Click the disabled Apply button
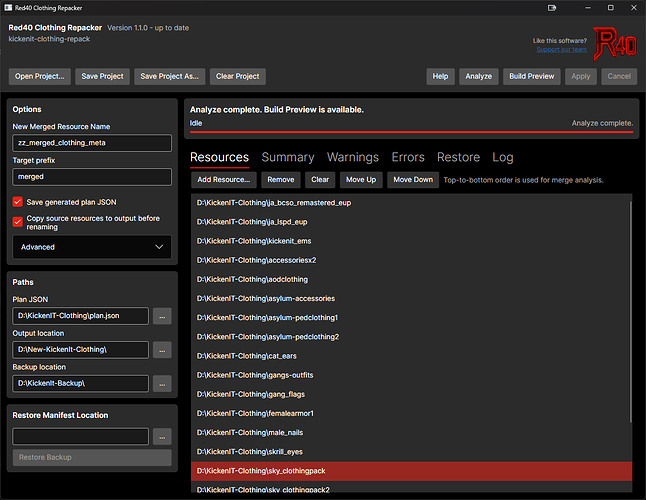Image resolution: width=646 pixels, height=500 pixels. pyautogui.click(x=580, y=77)
